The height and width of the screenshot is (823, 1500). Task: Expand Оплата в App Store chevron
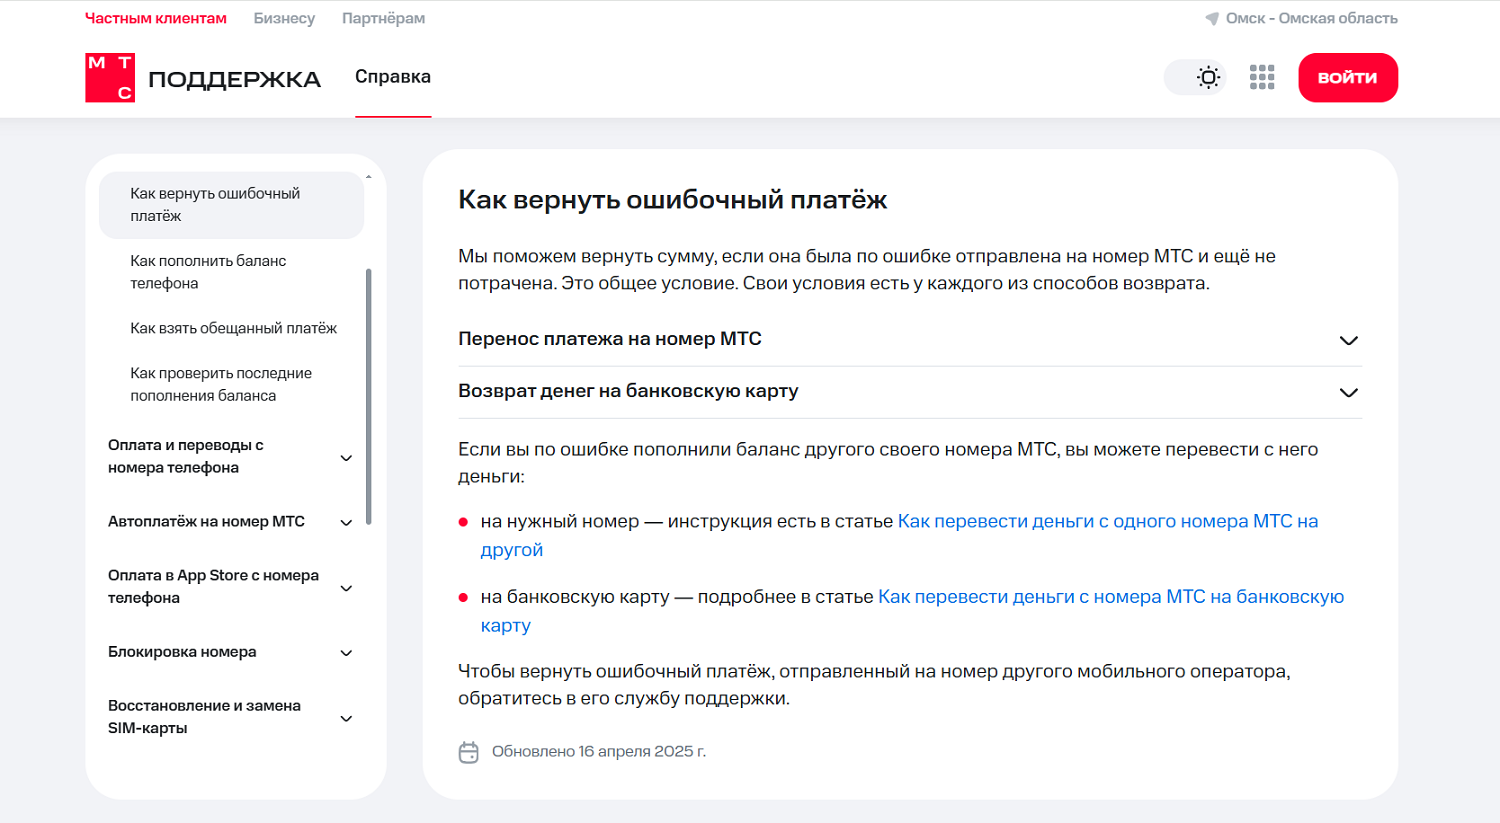346,588
